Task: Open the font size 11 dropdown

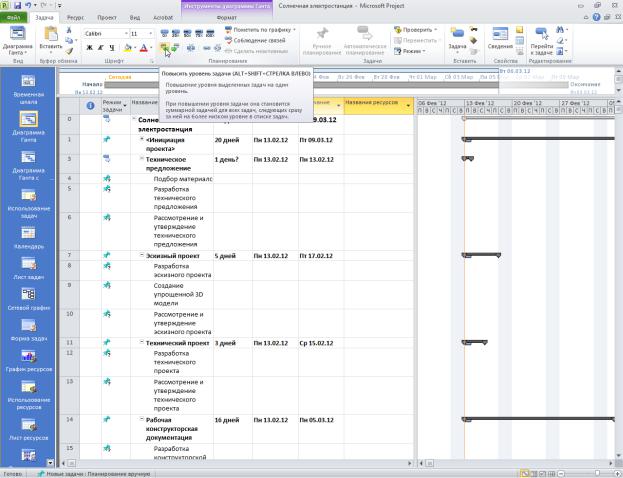Action: click(151, 34)
